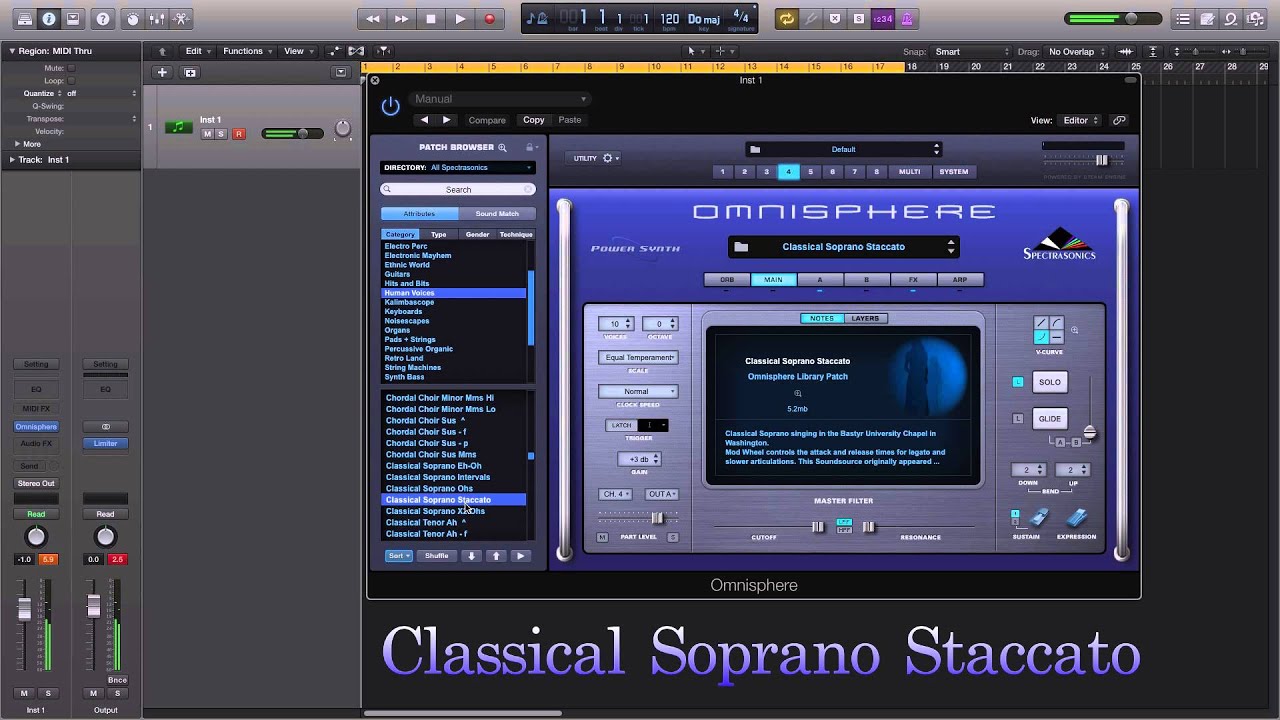Open Editors scissors icon

[181, 18]
